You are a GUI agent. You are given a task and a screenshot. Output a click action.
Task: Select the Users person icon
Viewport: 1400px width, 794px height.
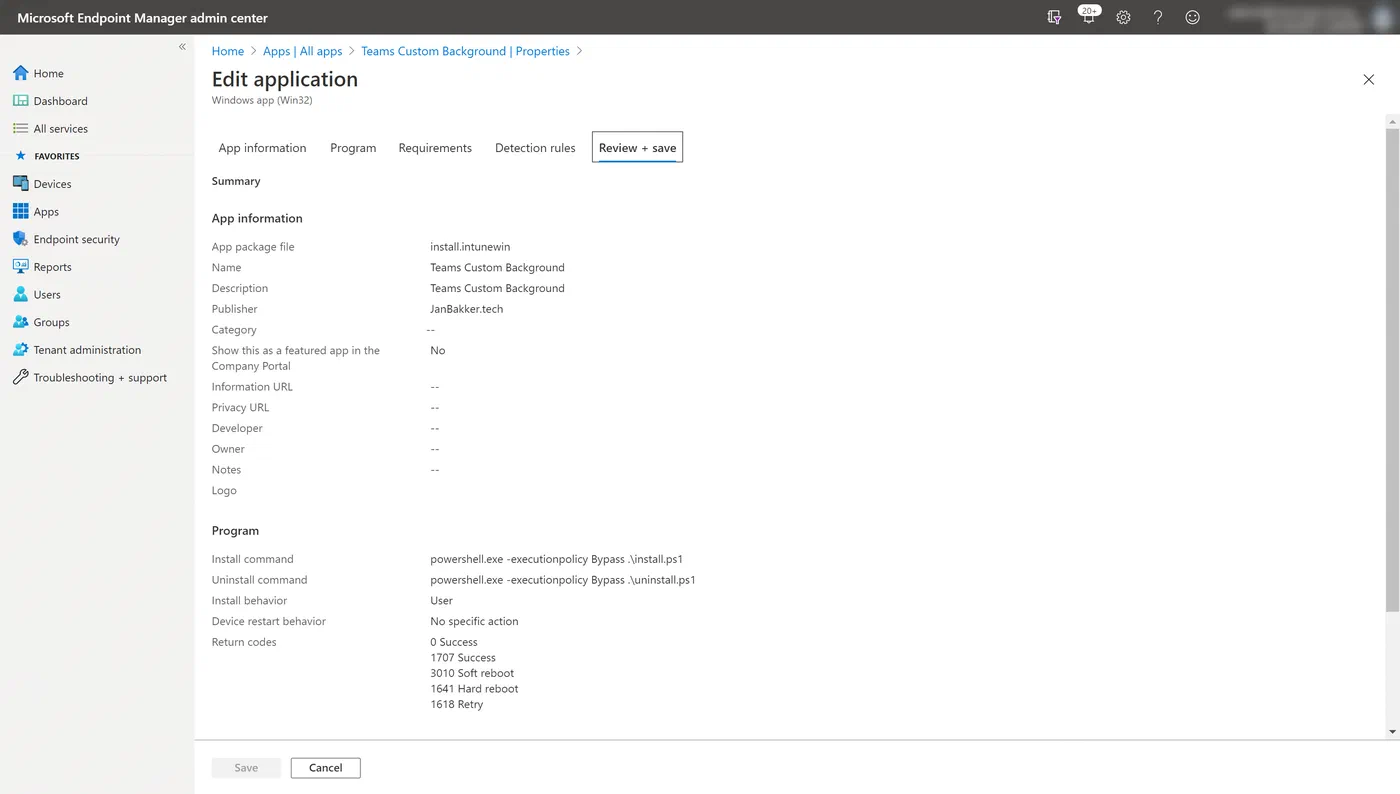20,295
